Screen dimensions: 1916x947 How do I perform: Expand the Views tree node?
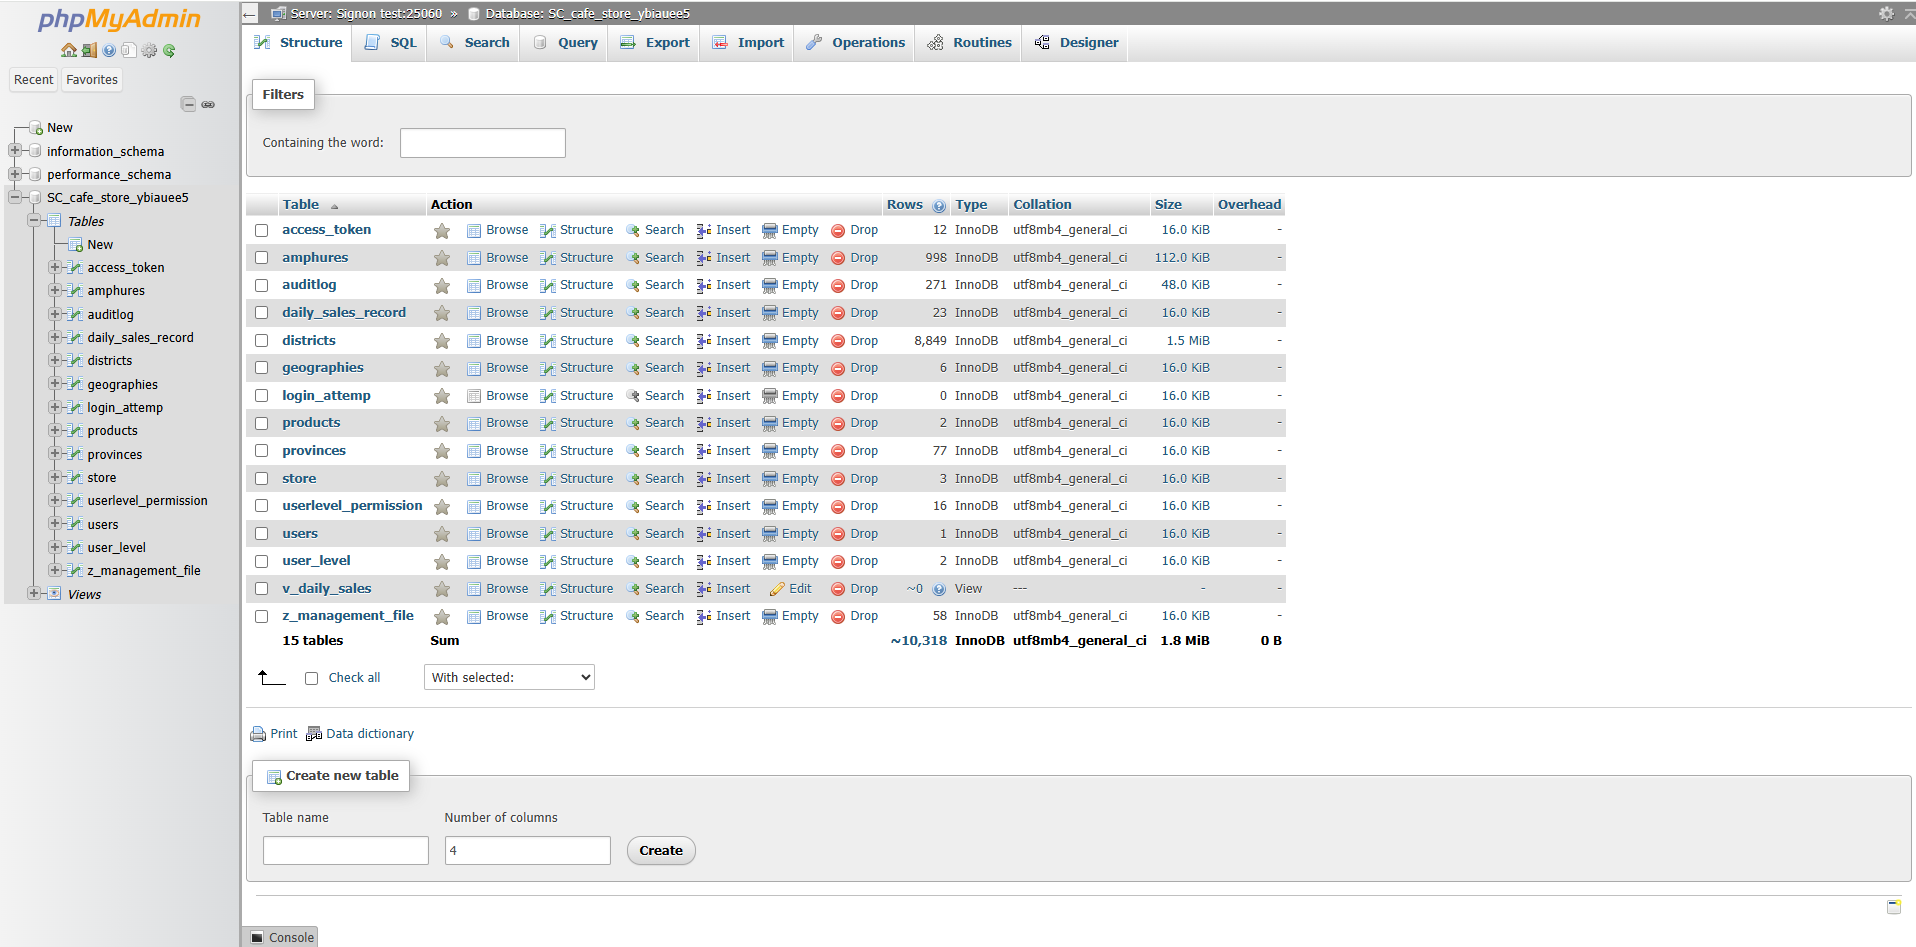pyautogui.click(x=35, y=593)
